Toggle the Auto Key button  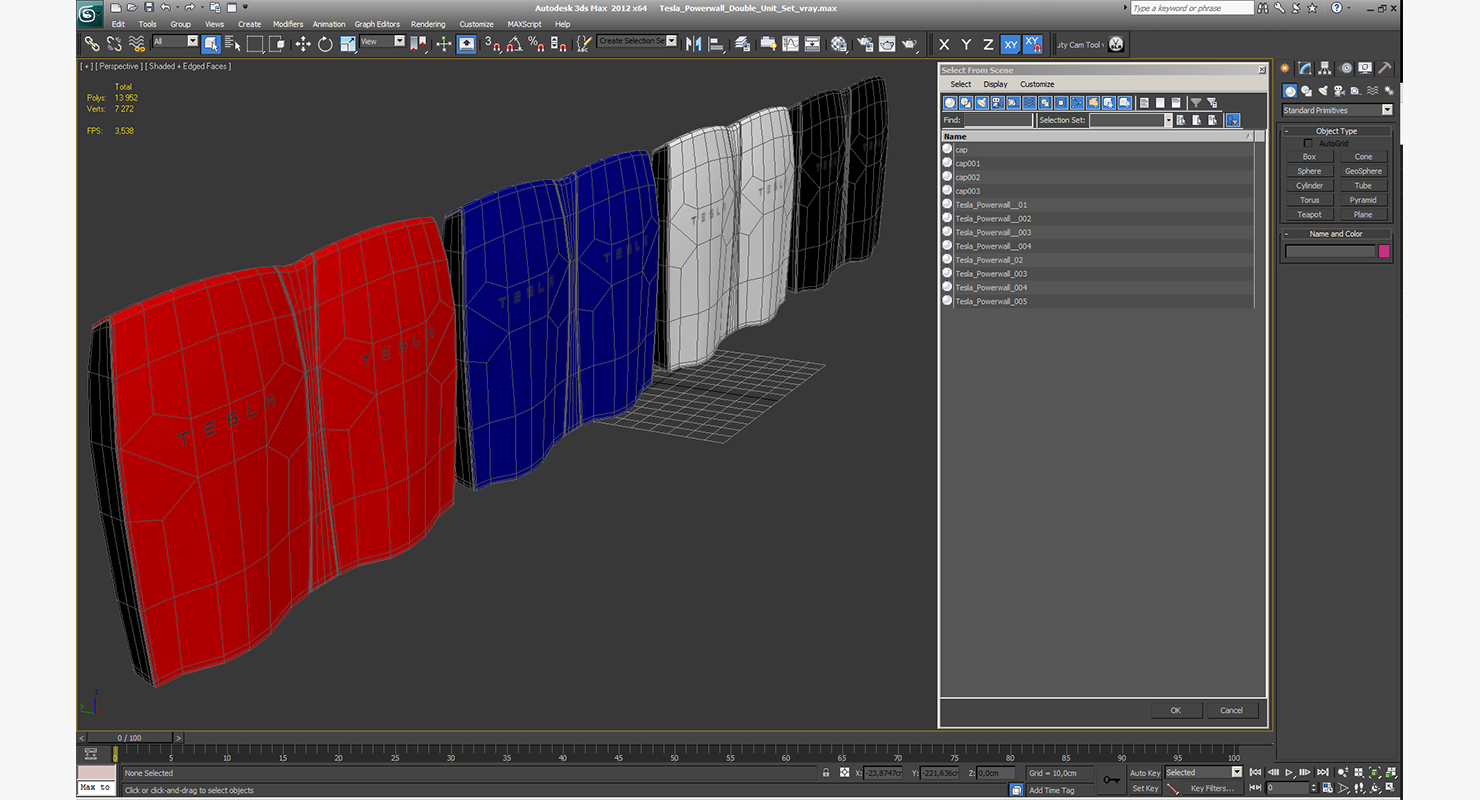coord(1145,773)
